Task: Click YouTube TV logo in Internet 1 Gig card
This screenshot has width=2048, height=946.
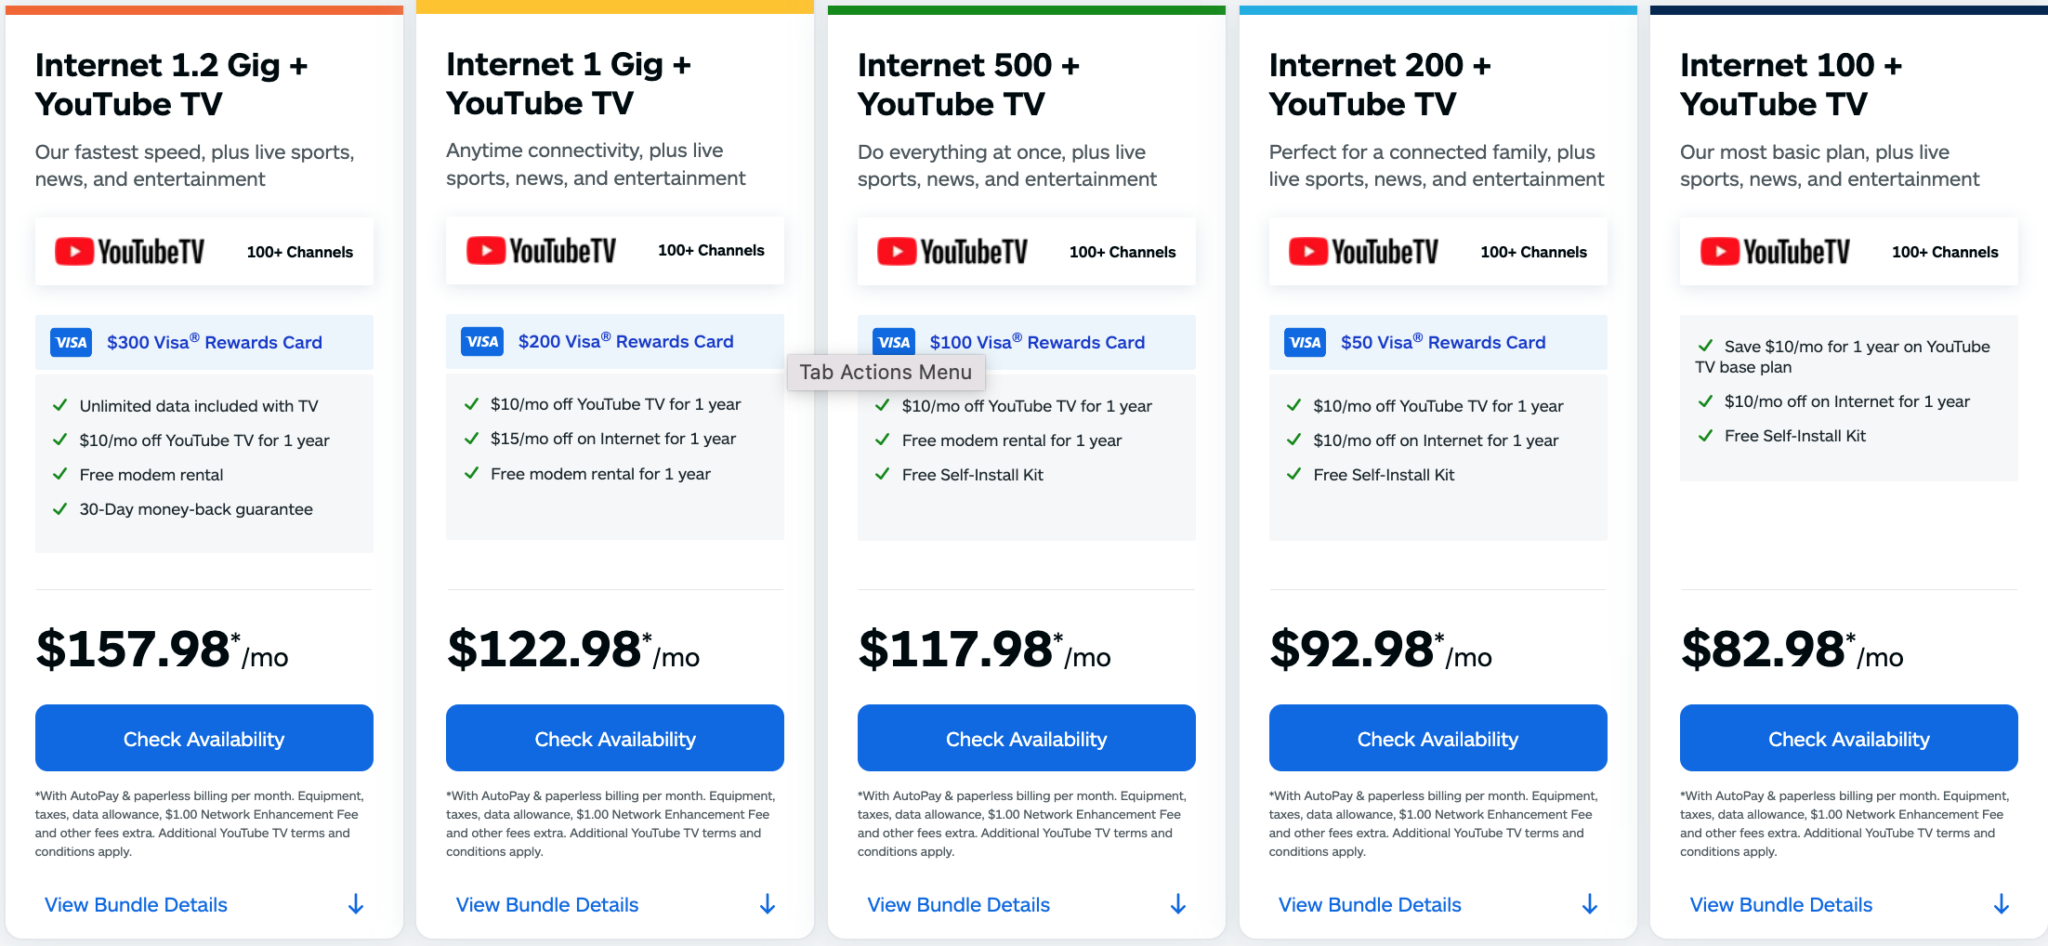Action: pyautogui.click(x=541, y=250)
